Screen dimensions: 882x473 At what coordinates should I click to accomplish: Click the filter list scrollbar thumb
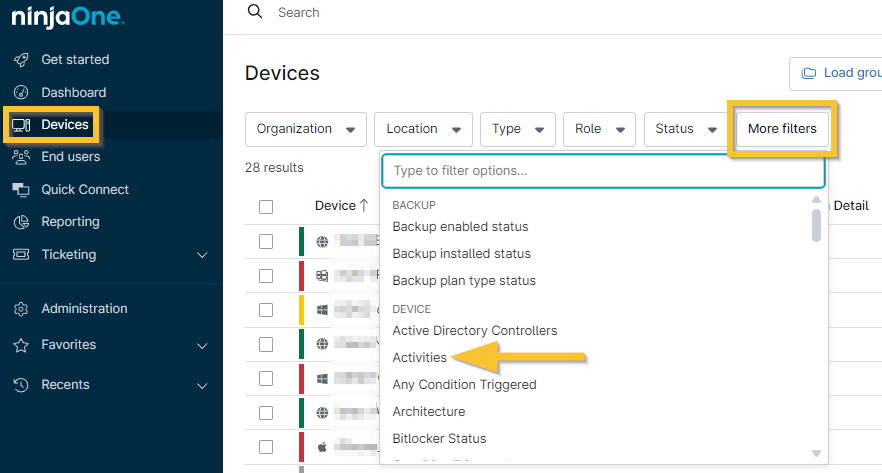[x=816, y=225]
